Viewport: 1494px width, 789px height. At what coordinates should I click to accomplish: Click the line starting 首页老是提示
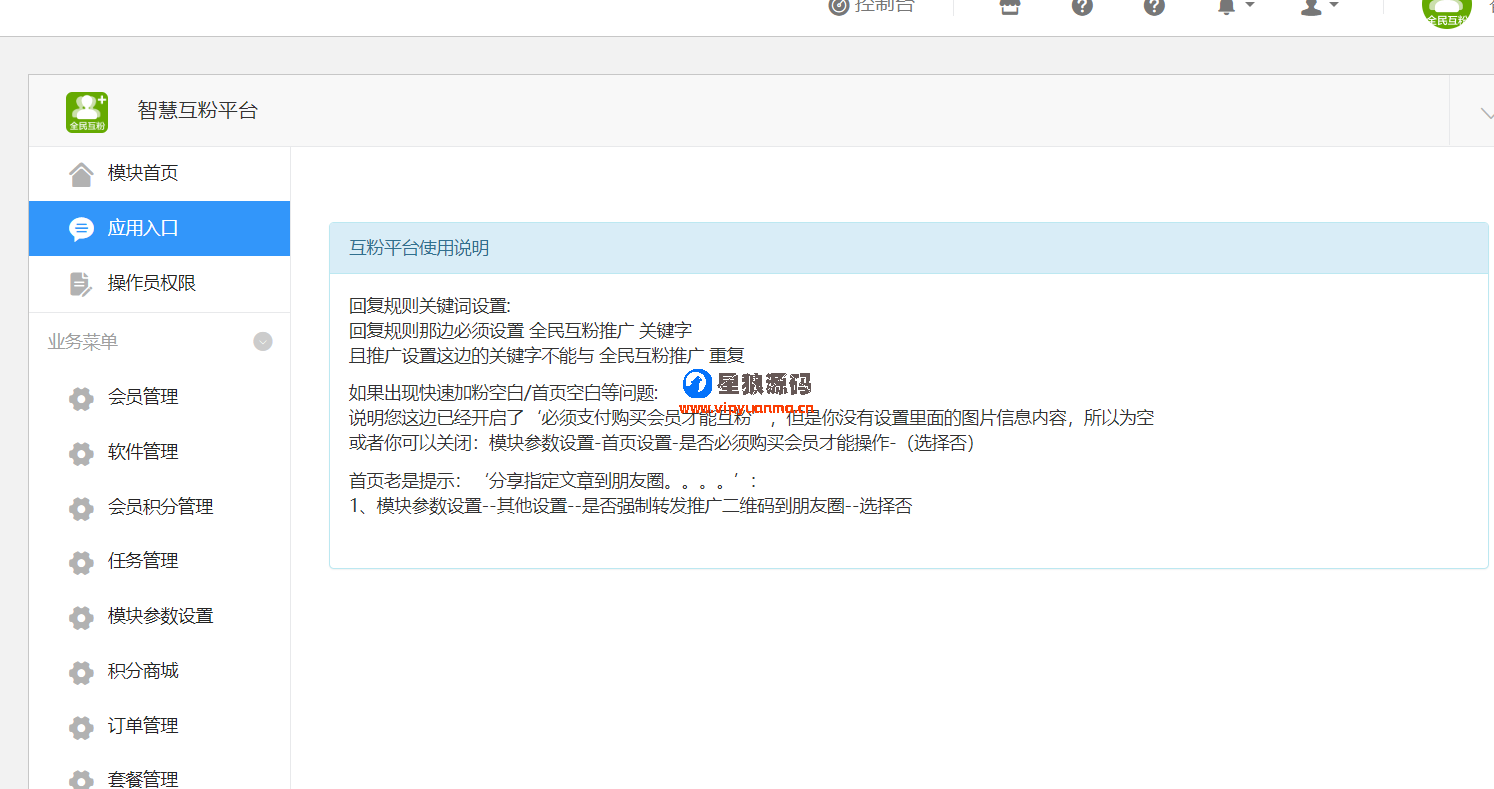pos(553,481)
